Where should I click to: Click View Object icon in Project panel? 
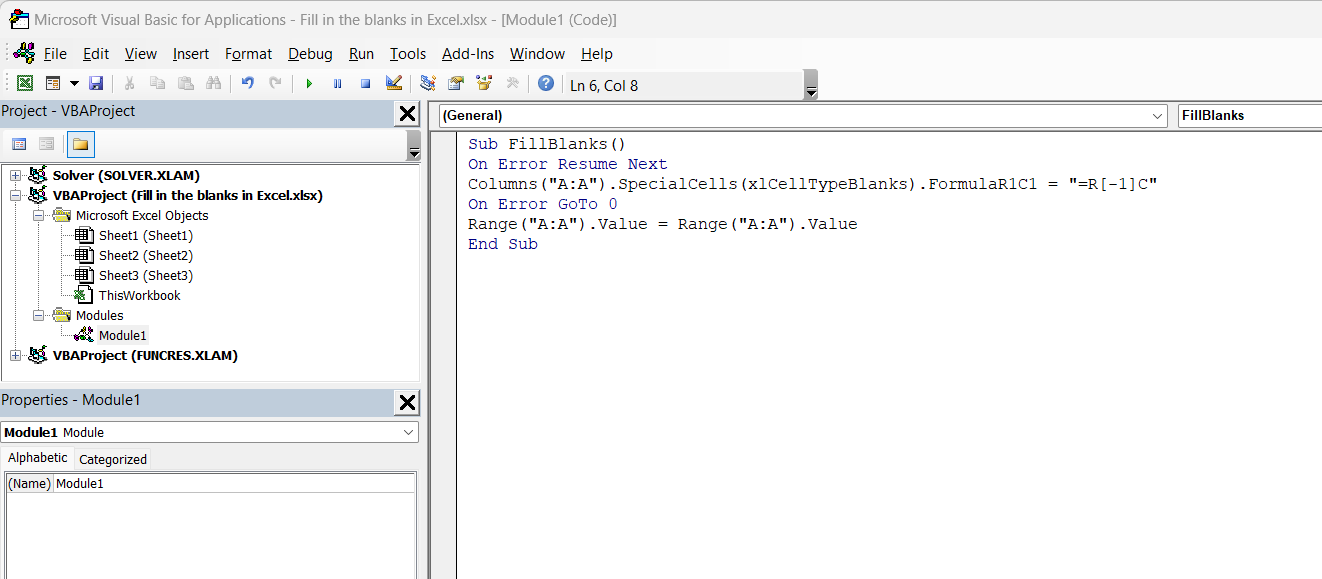tap(46, 144)
